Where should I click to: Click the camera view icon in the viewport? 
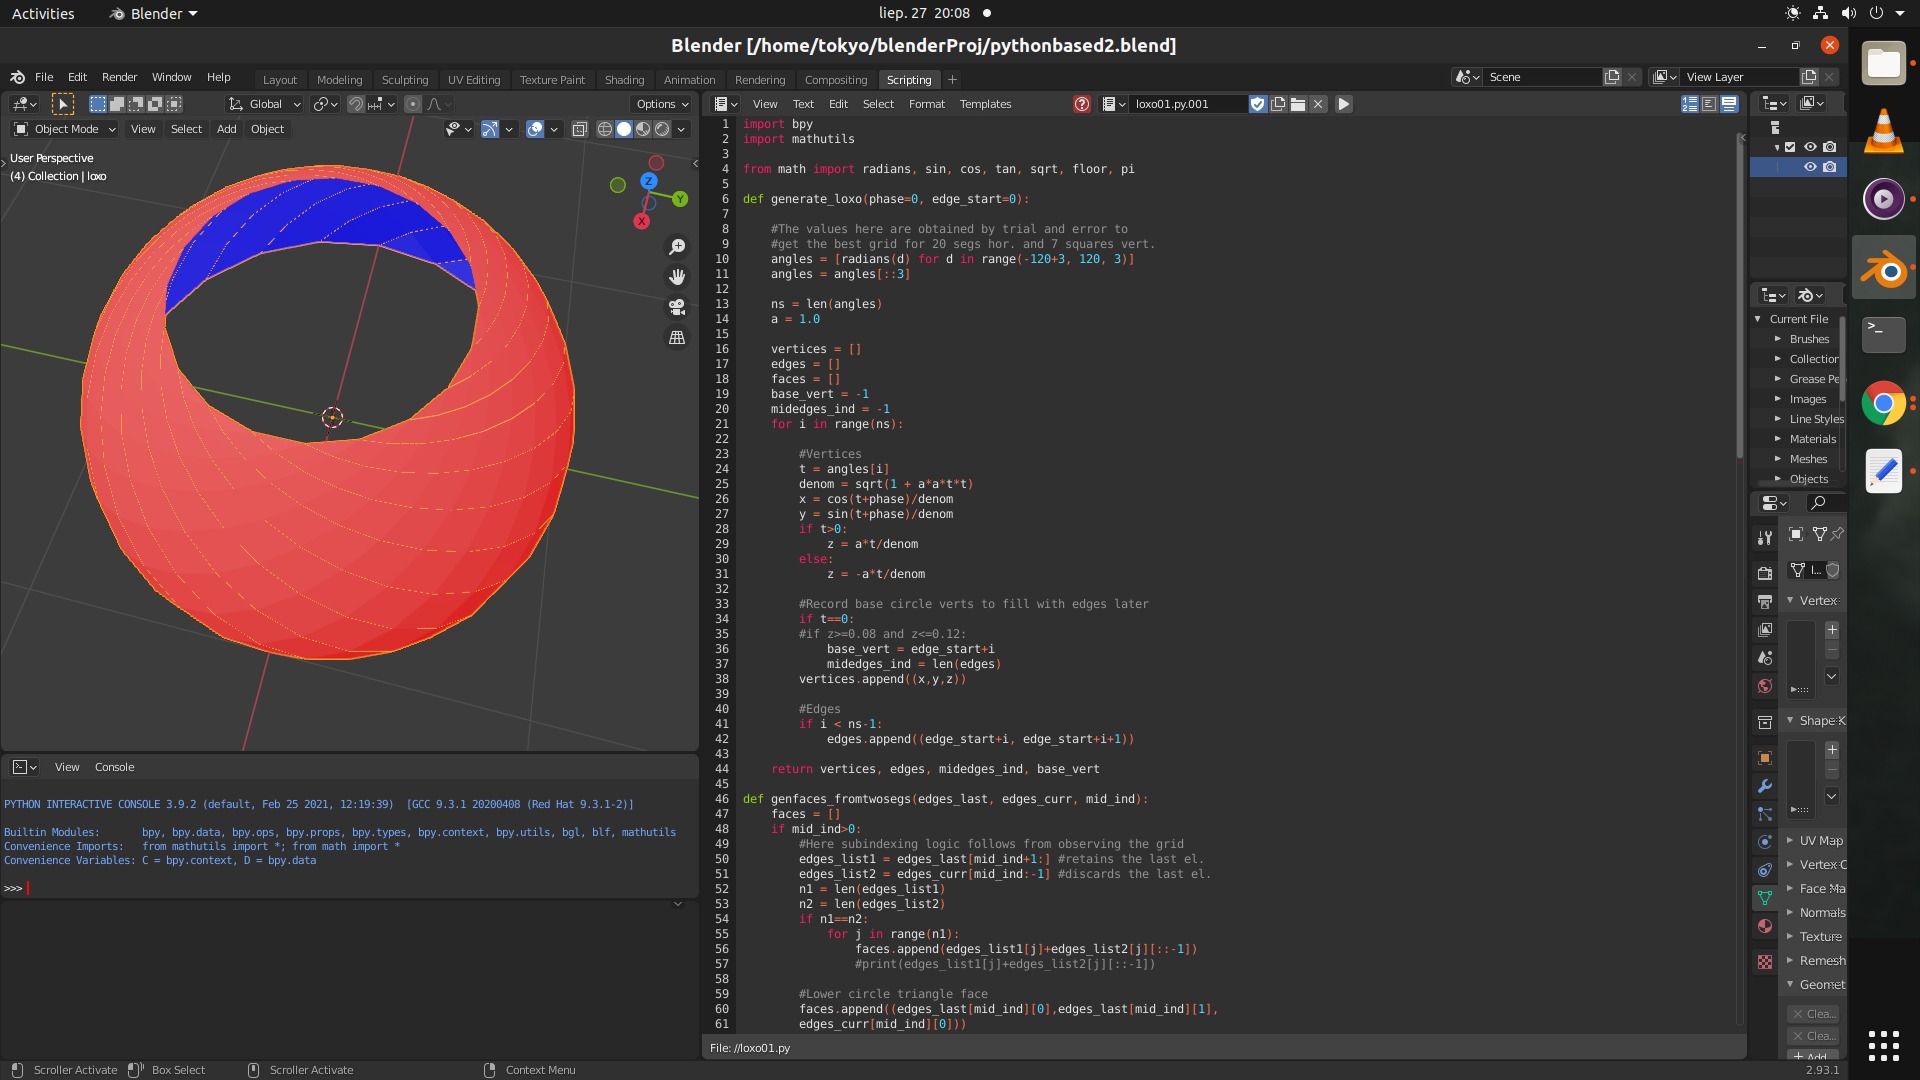pos(677,307)
